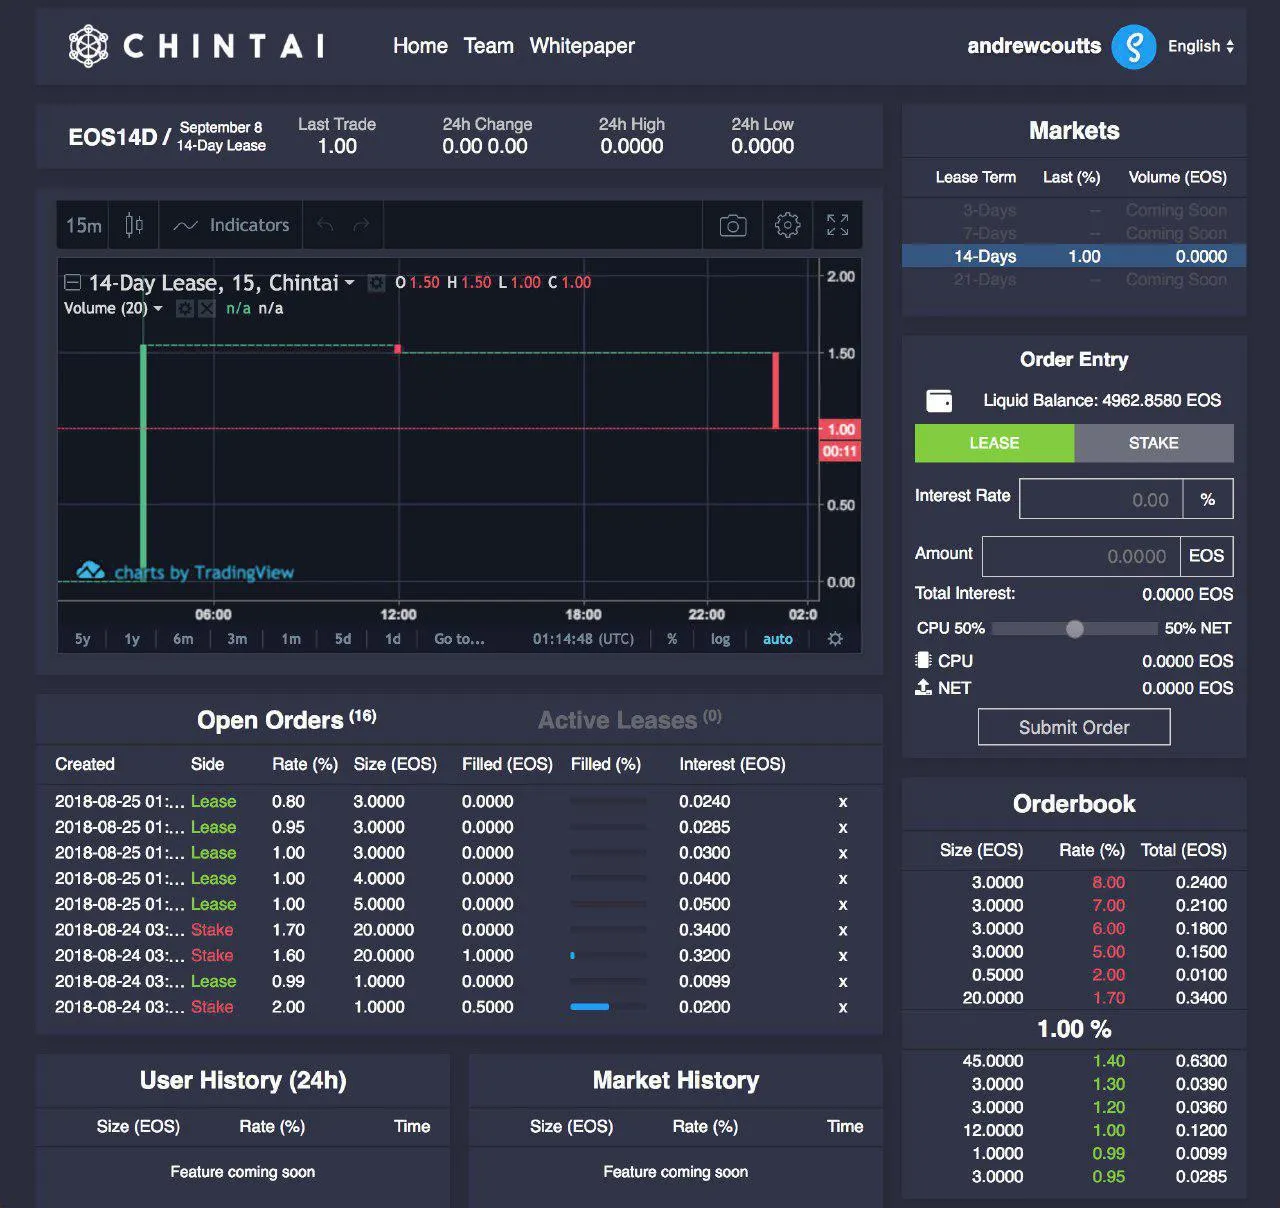
Task: Set chart range to 1m
Action: click(x=291, y=639)
